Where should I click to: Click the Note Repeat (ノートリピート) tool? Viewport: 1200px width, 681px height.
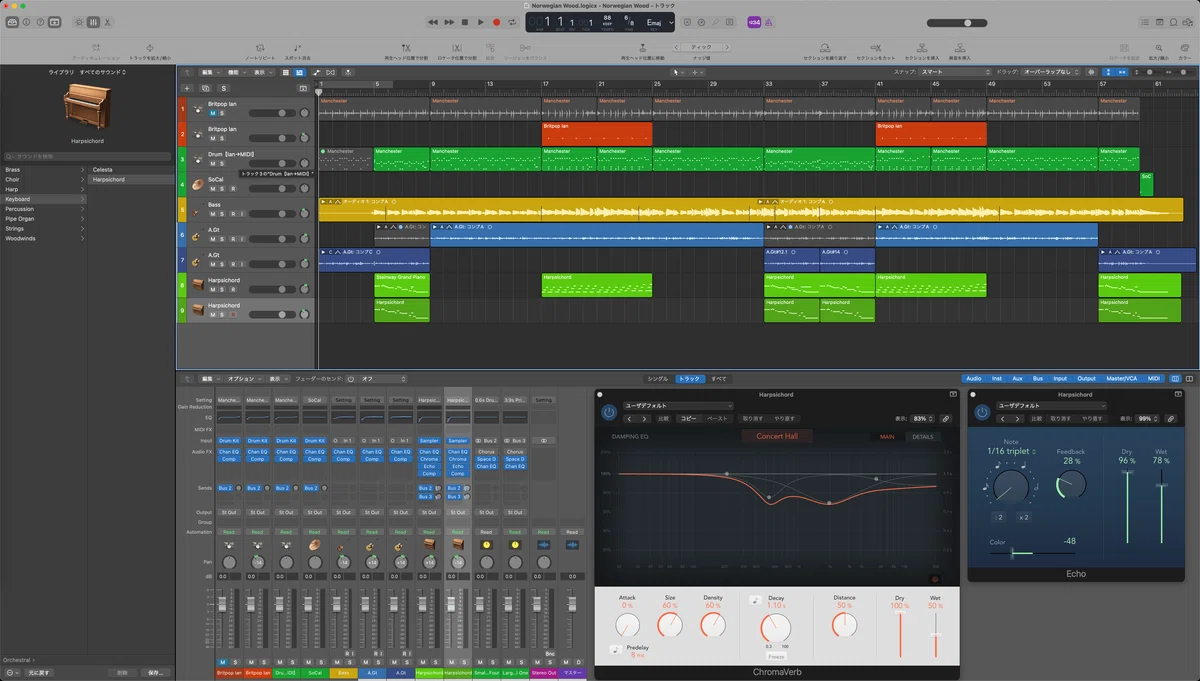260,52
